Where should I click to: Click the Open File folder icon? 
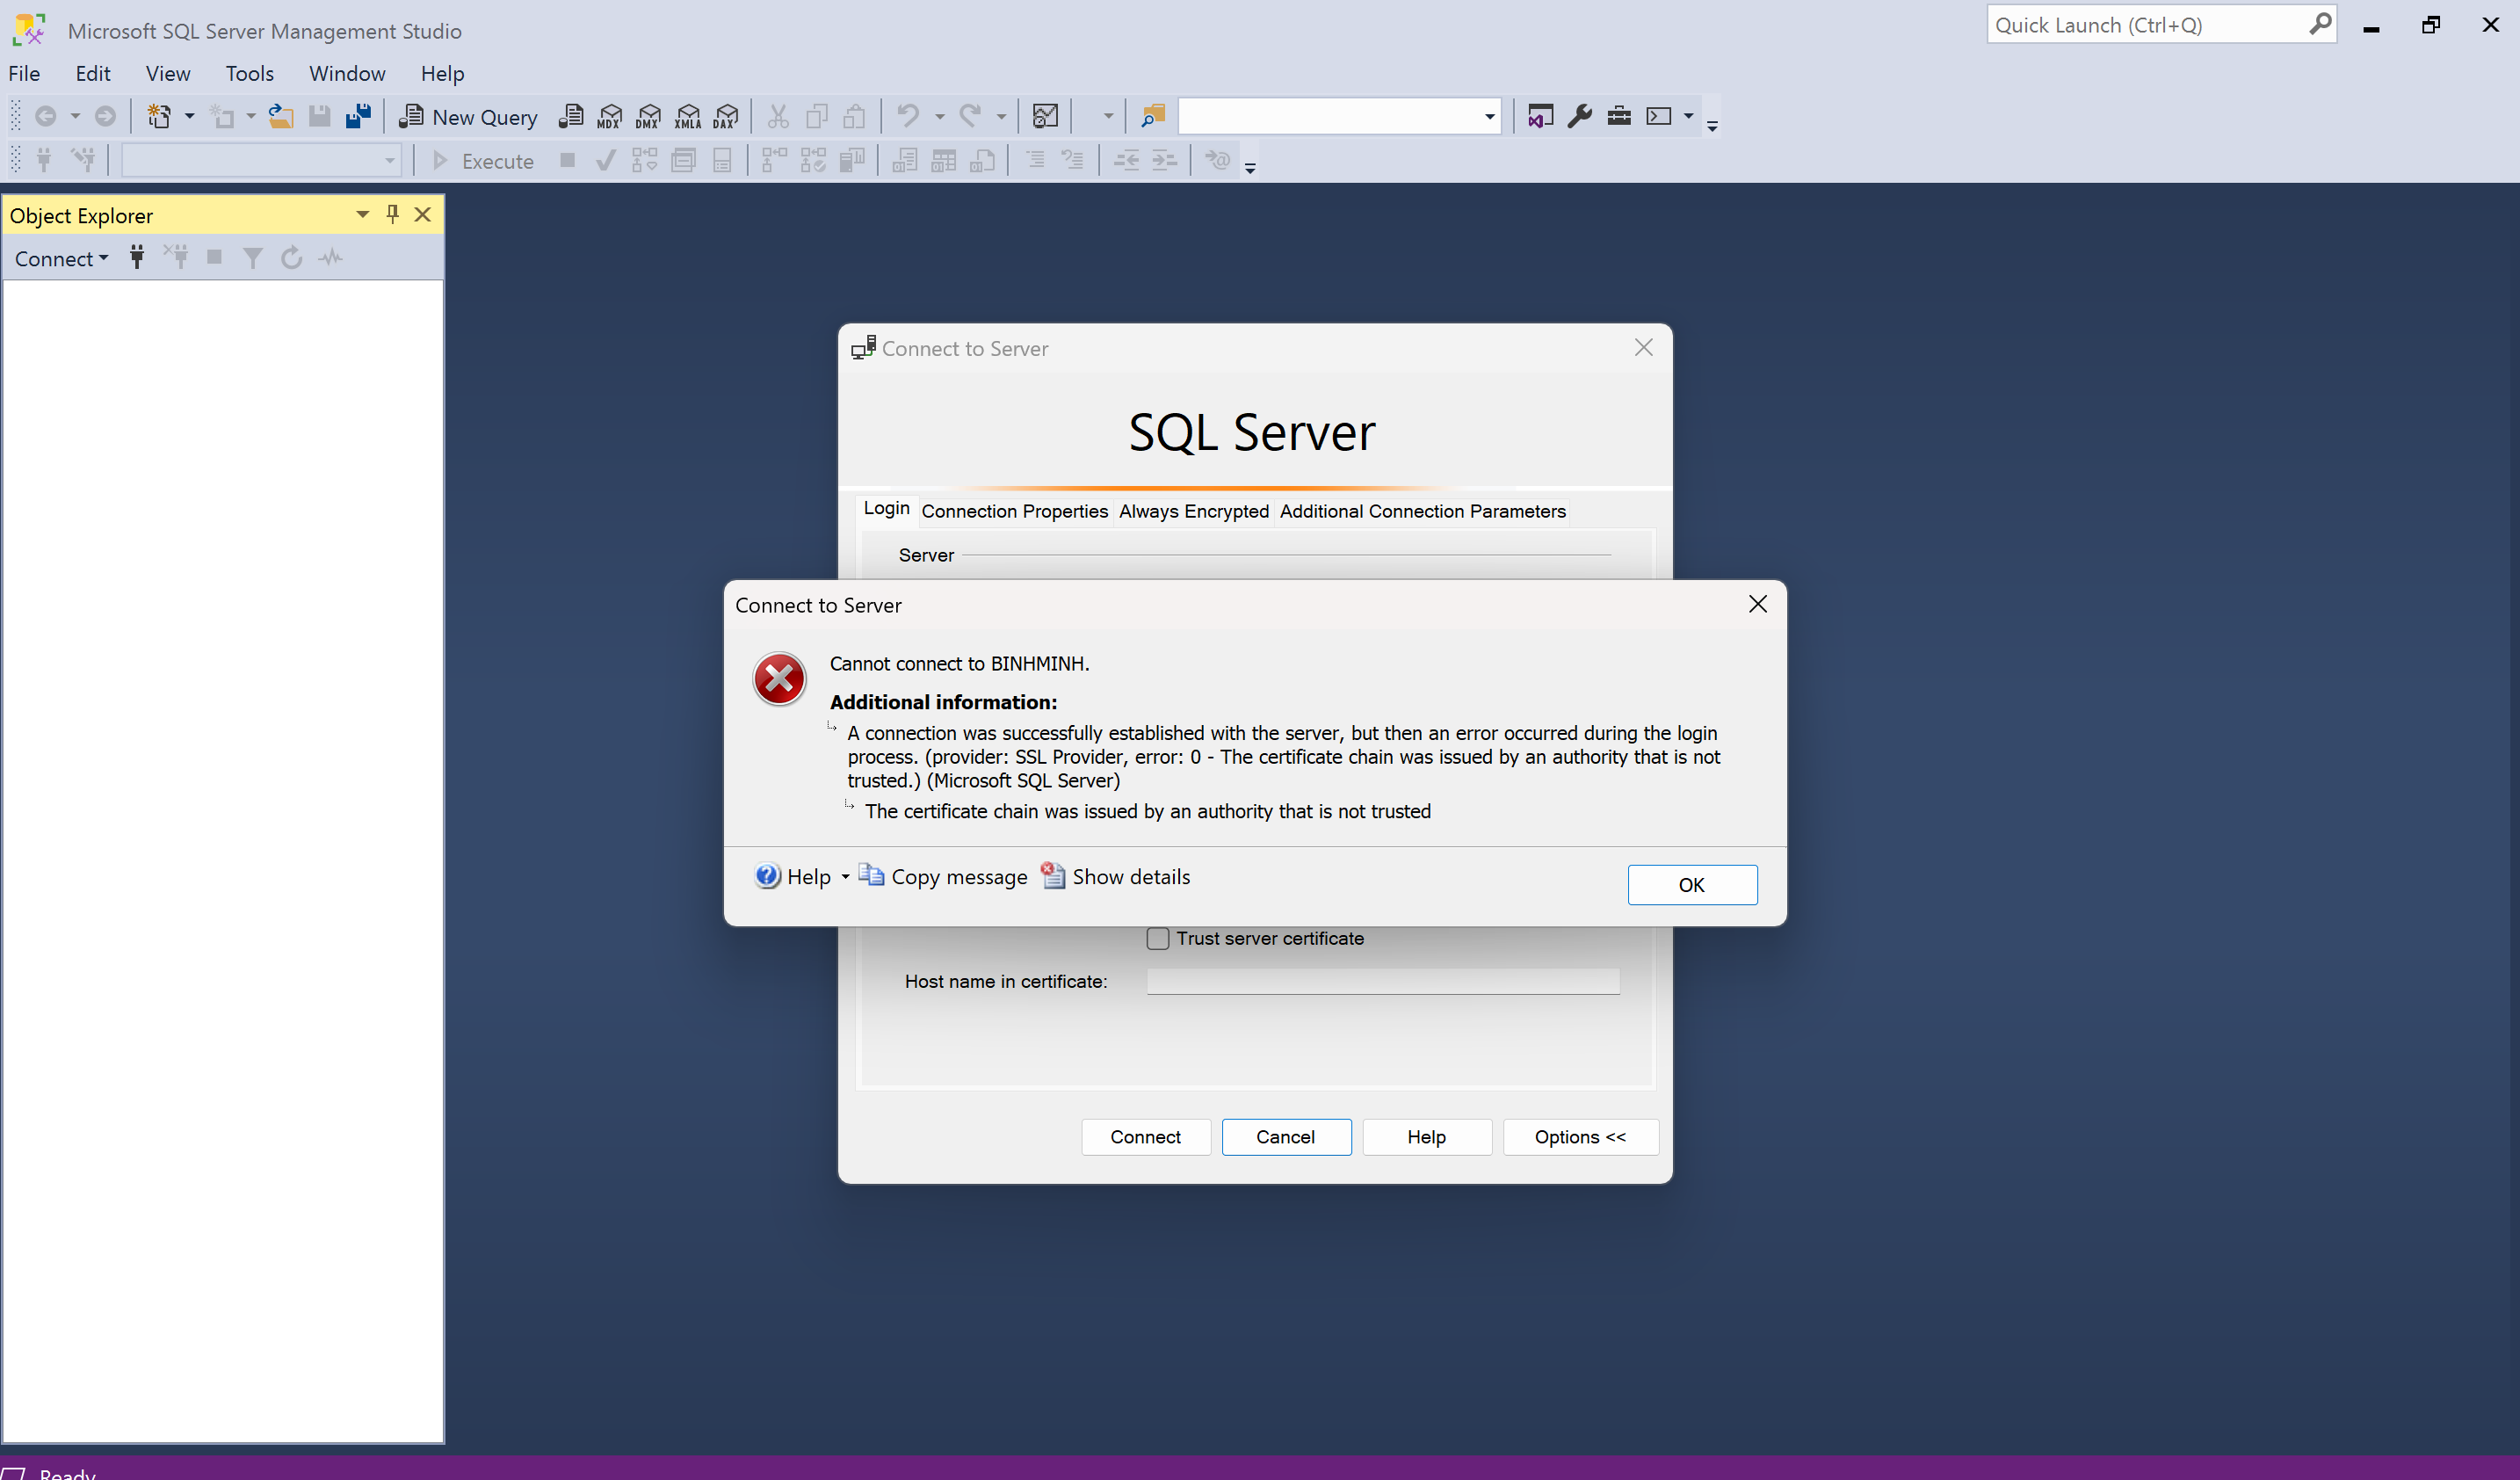click(x=281, y=117)
